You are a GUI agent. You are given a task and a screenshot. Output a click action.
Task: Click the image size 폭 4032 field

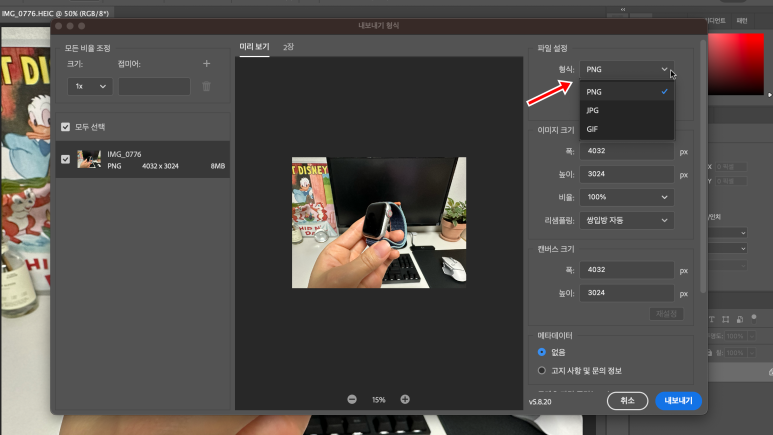coord(627,151)
